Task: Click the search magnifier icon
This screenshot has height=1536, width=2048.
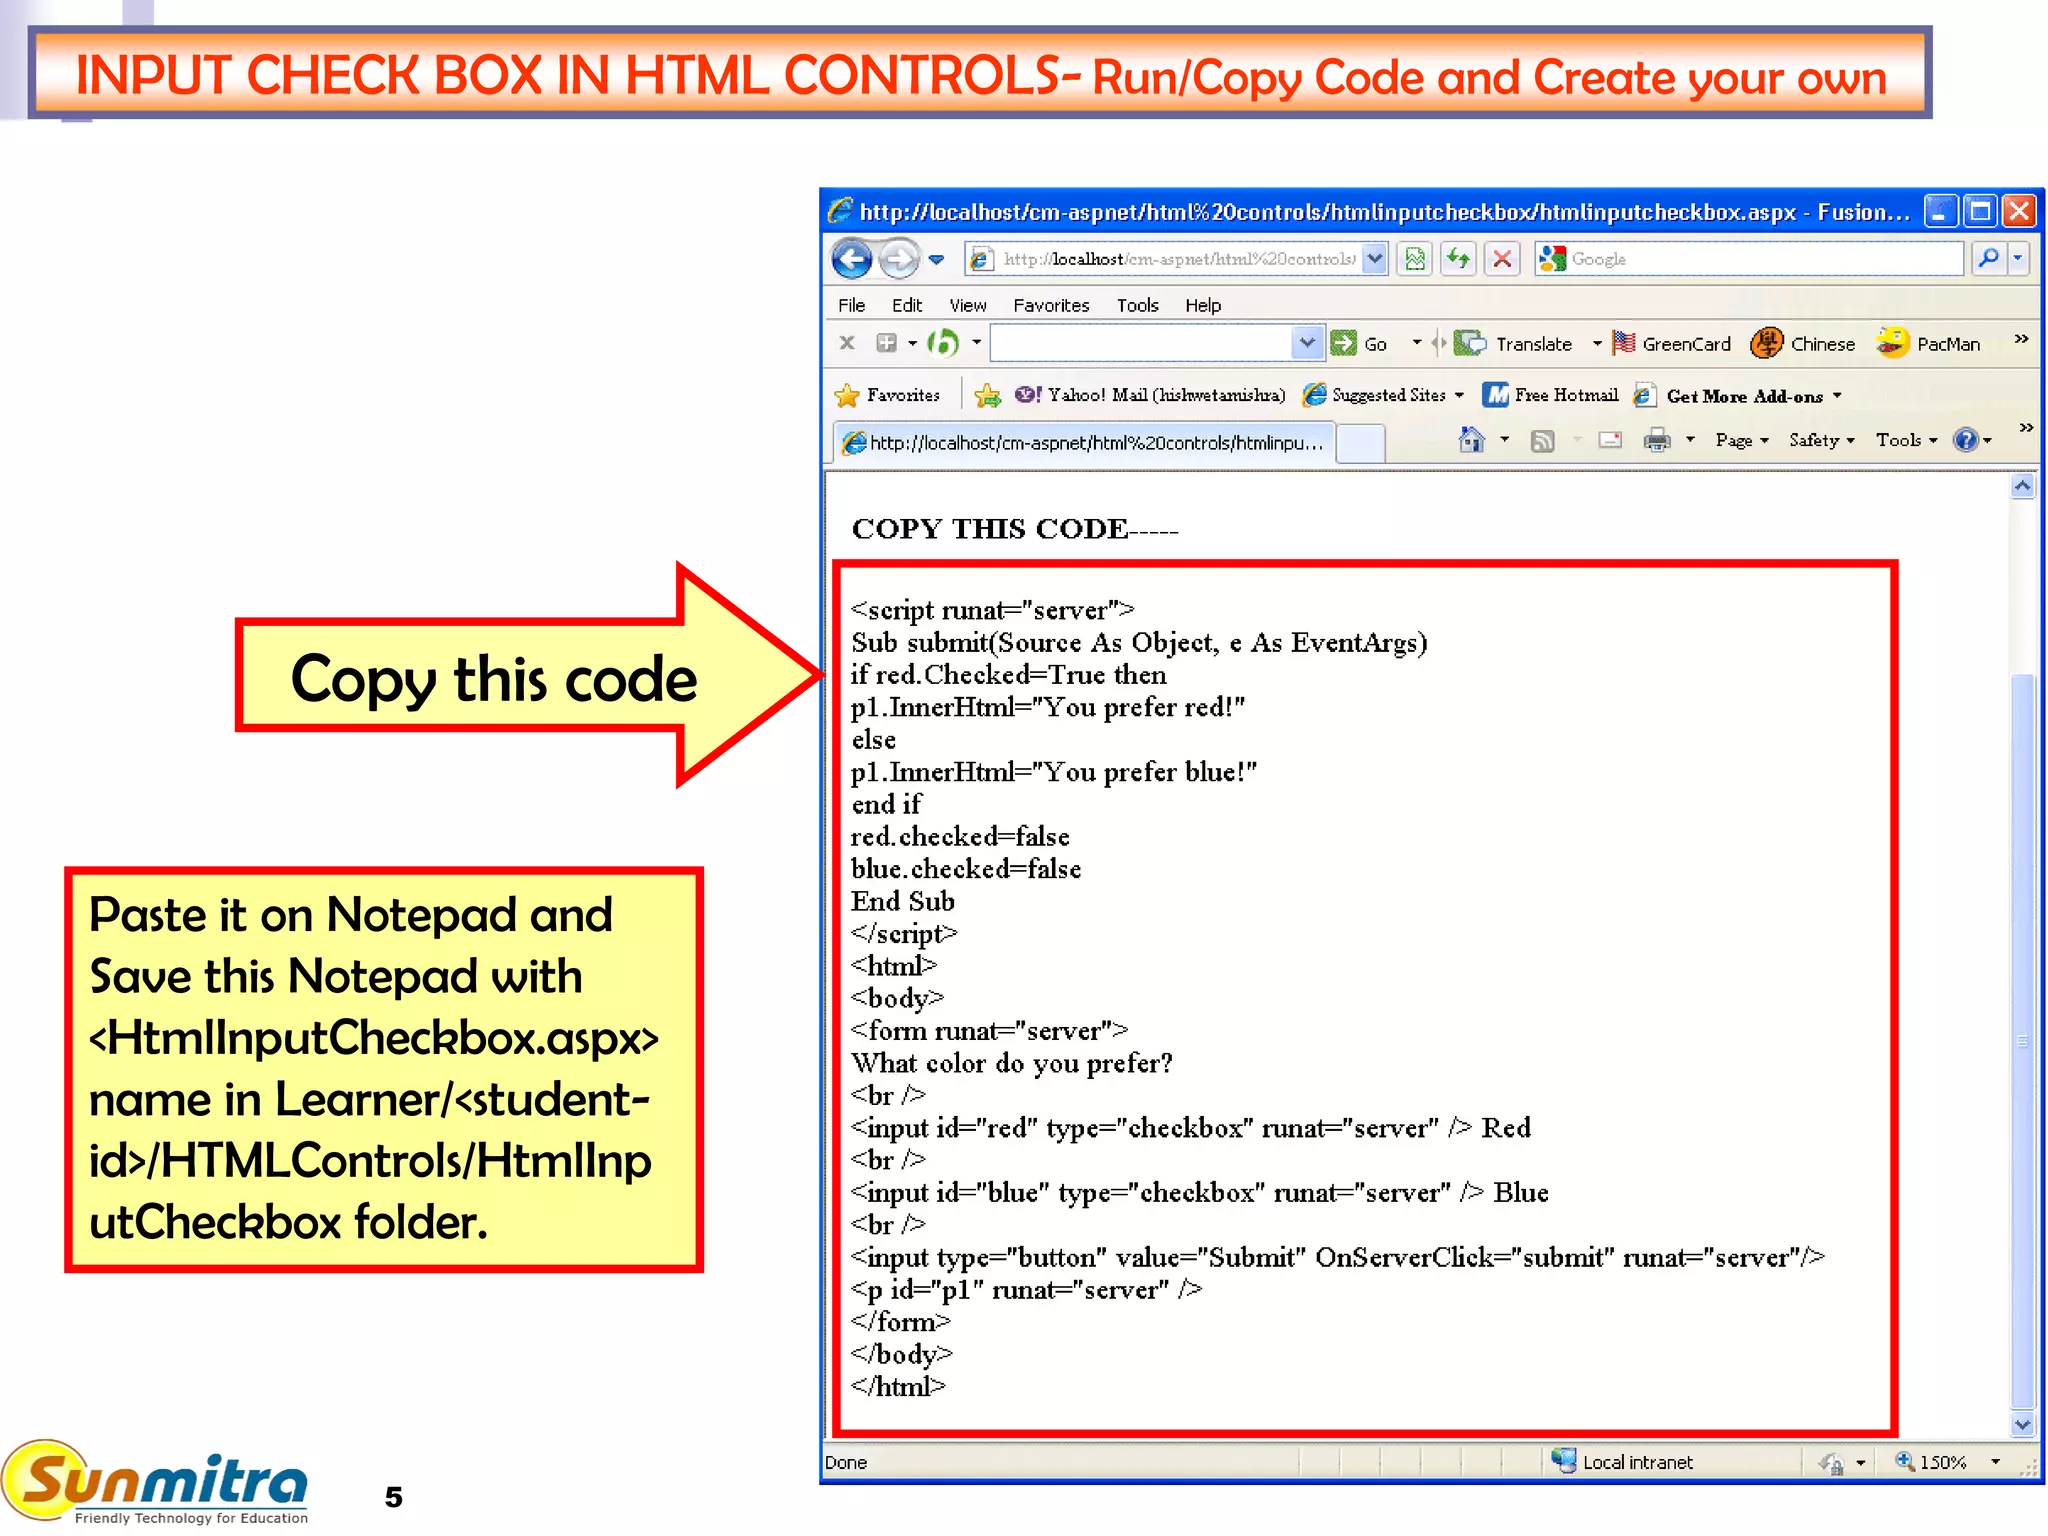Action: pyautogui.click(x=1989, y=259)
